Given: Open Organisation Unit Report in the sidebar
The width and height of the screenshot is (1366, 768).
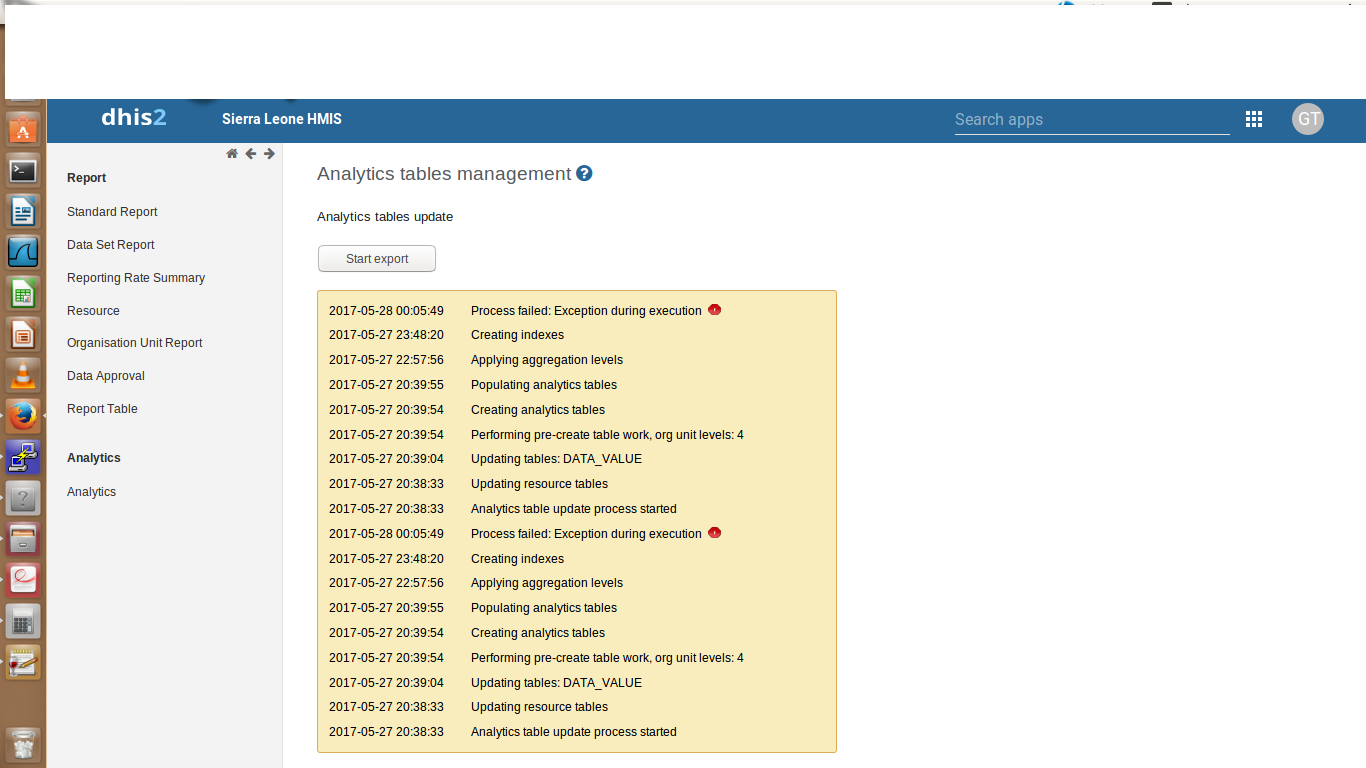Looking at the screenshot, I should [135, 343].
